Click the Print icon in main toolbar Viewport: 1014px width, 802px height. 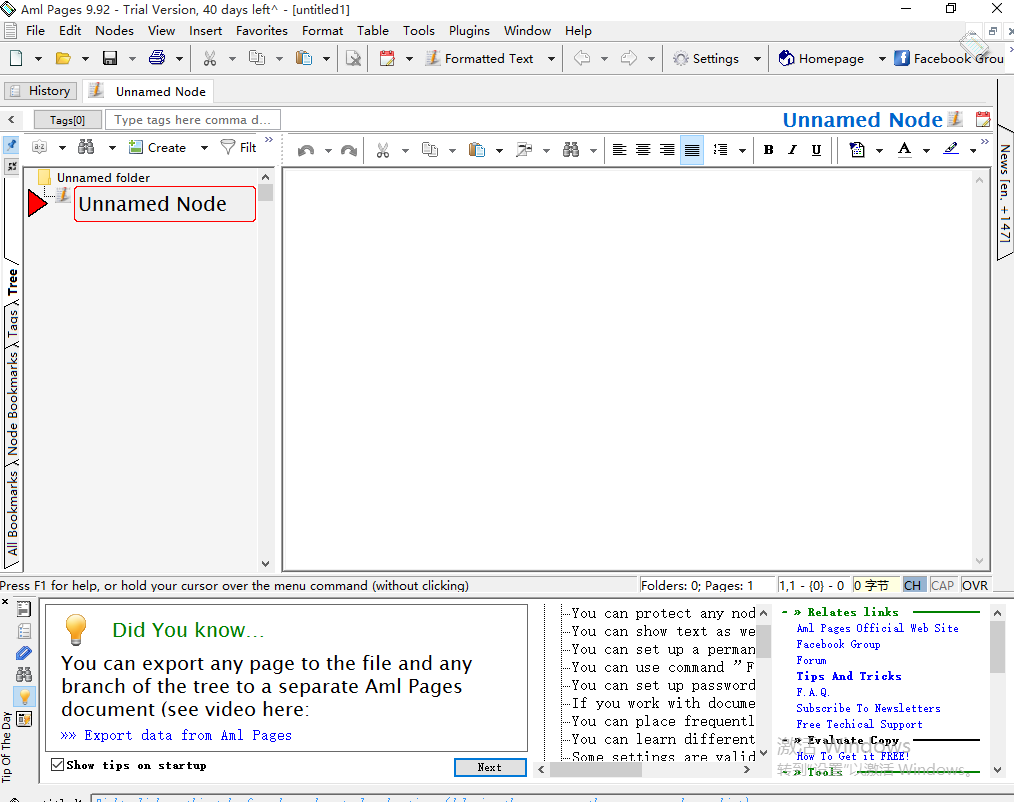pyautogui.click(x=157, y=58)
